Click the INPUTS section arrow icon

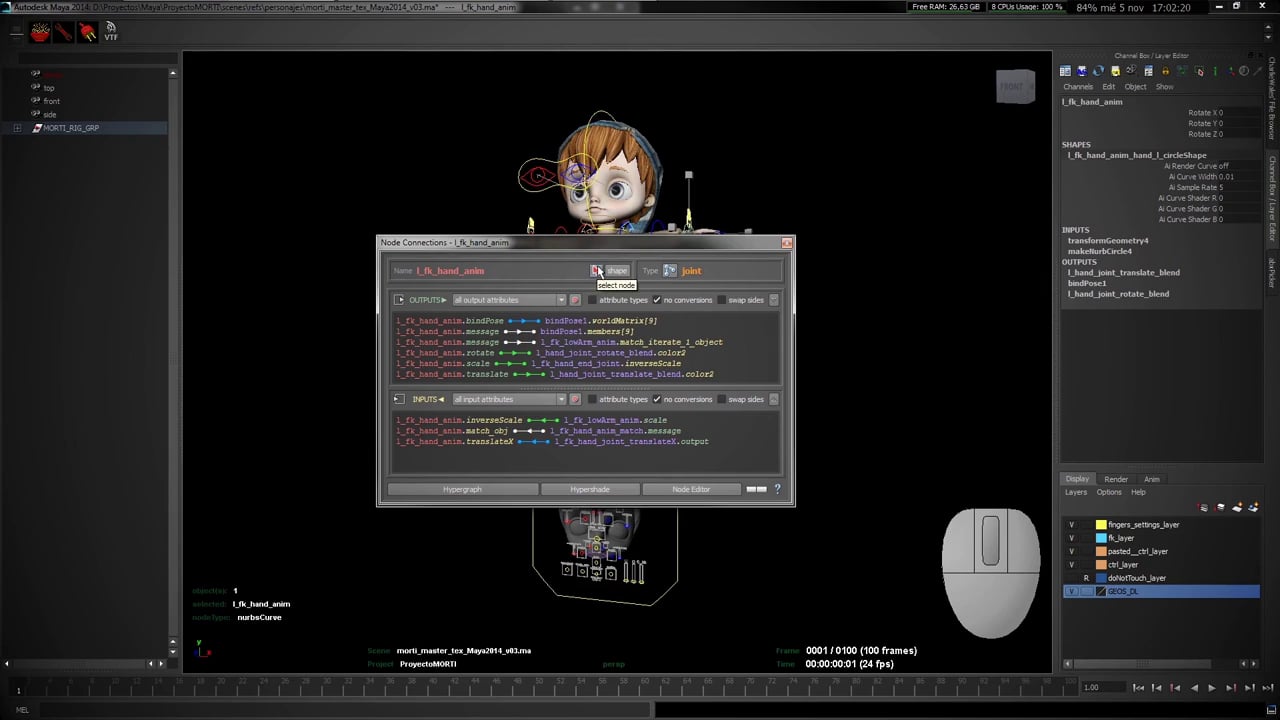tap(399, 399)
